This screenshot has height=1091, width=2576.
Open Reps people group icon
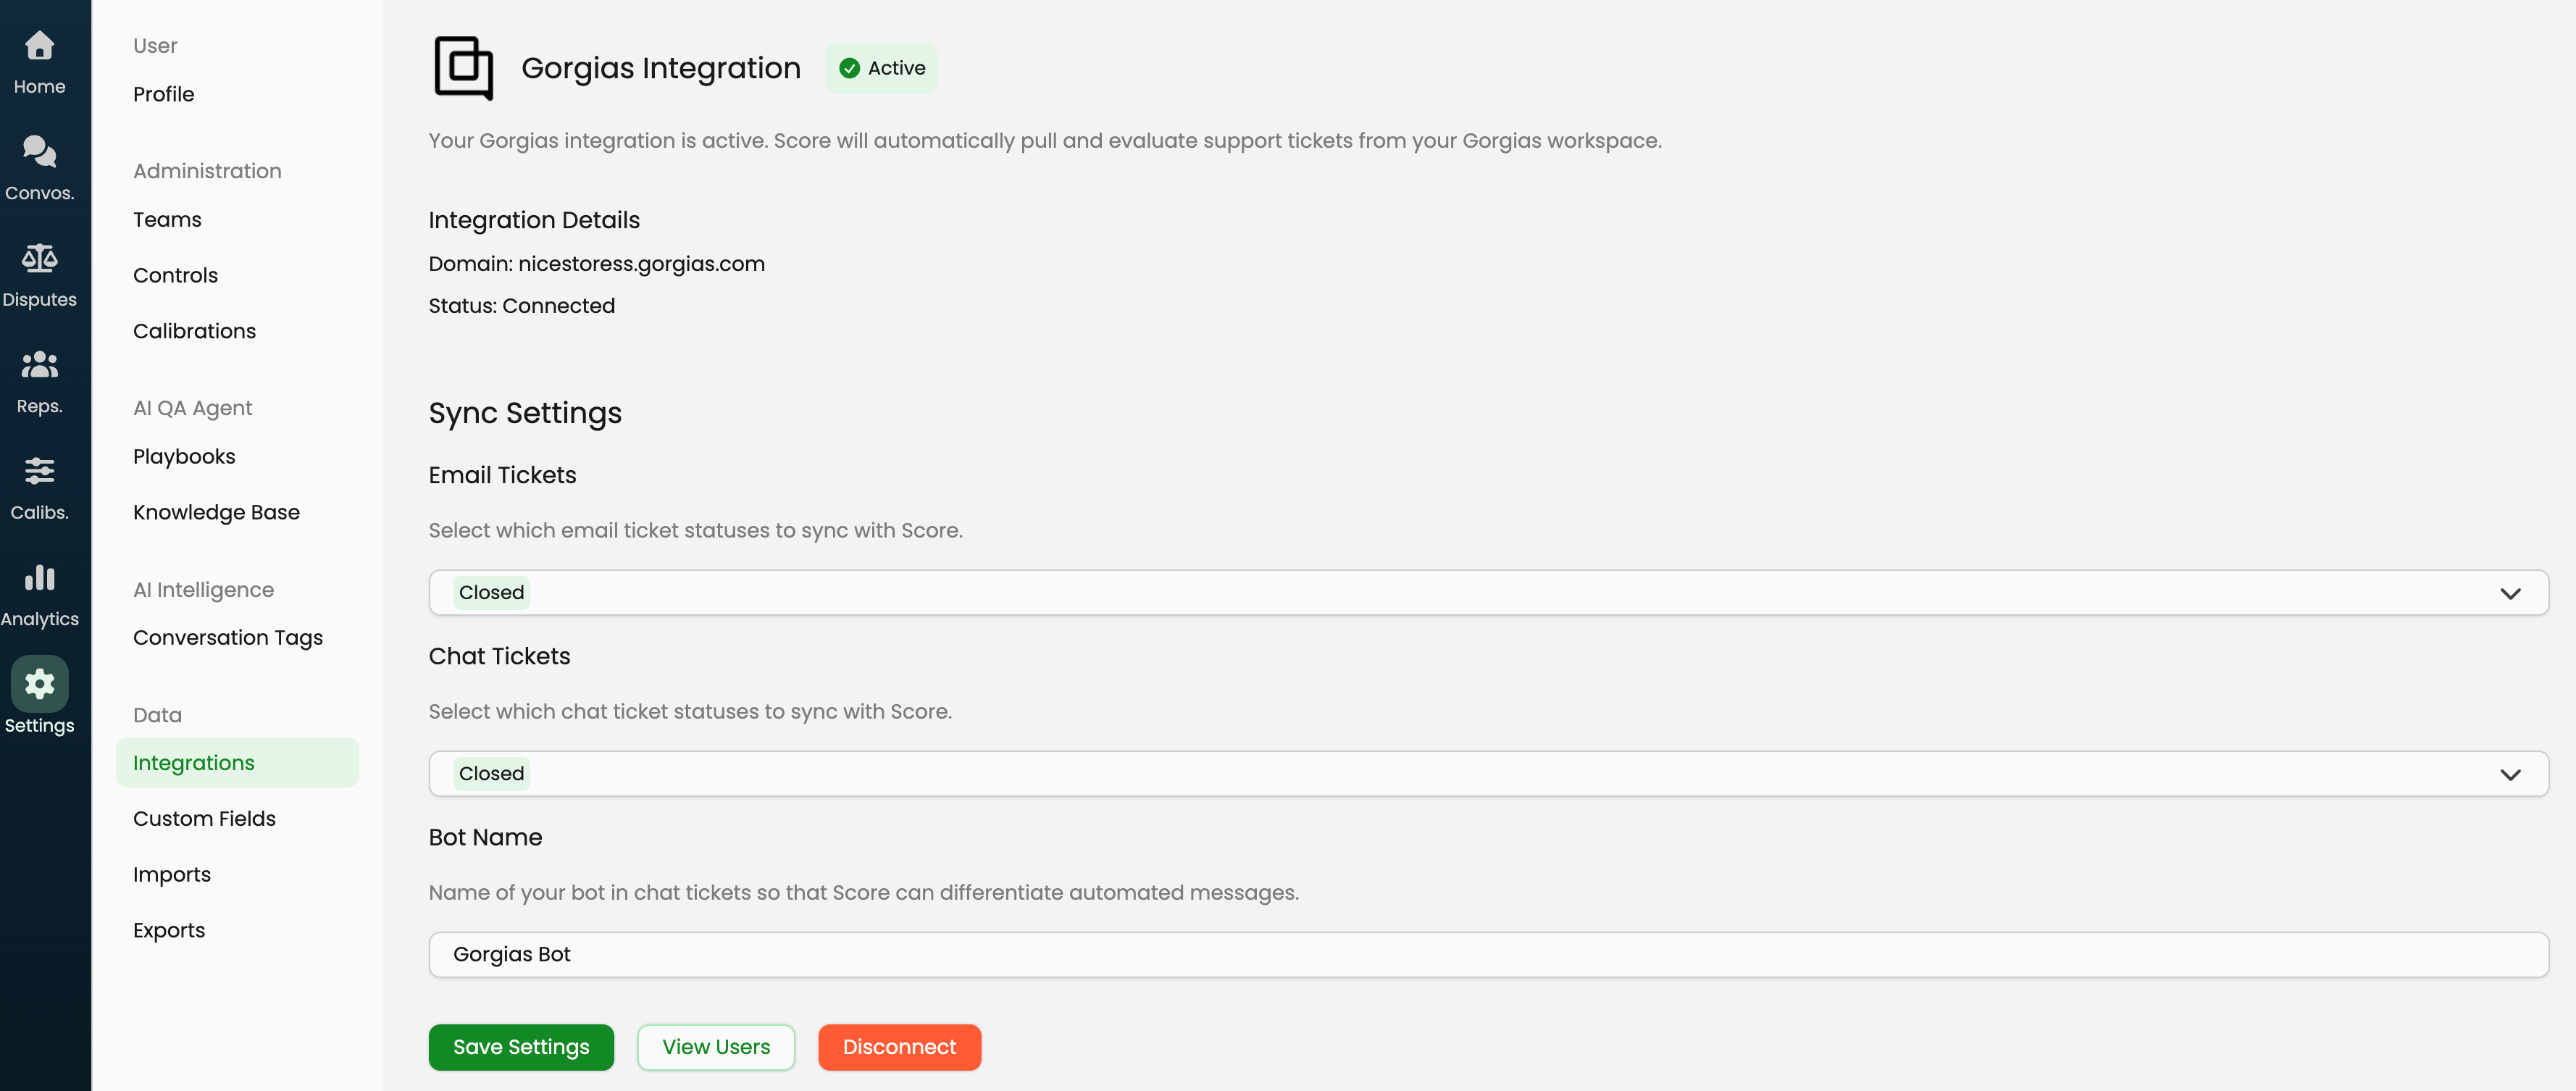[39, 365]
